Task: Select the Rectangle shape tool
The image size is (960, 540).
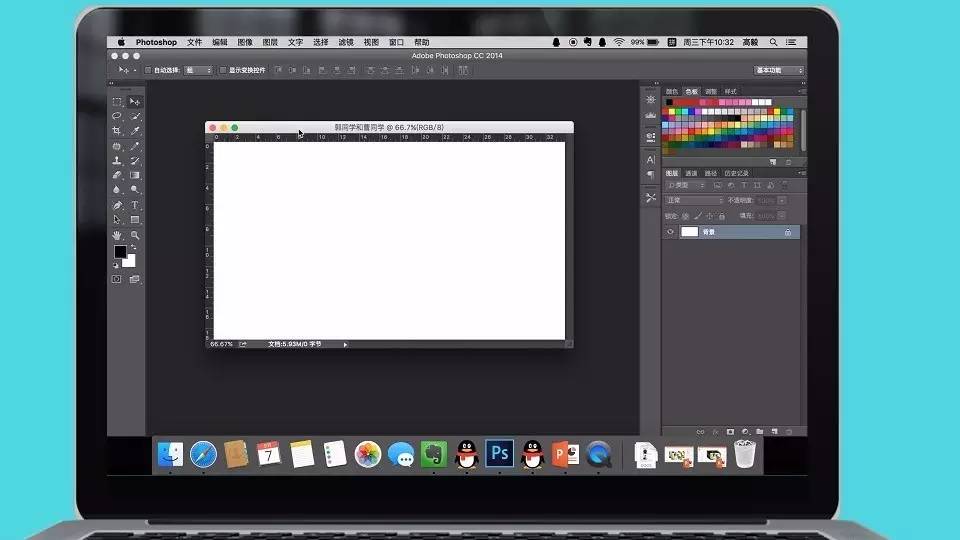Action: 135,220
